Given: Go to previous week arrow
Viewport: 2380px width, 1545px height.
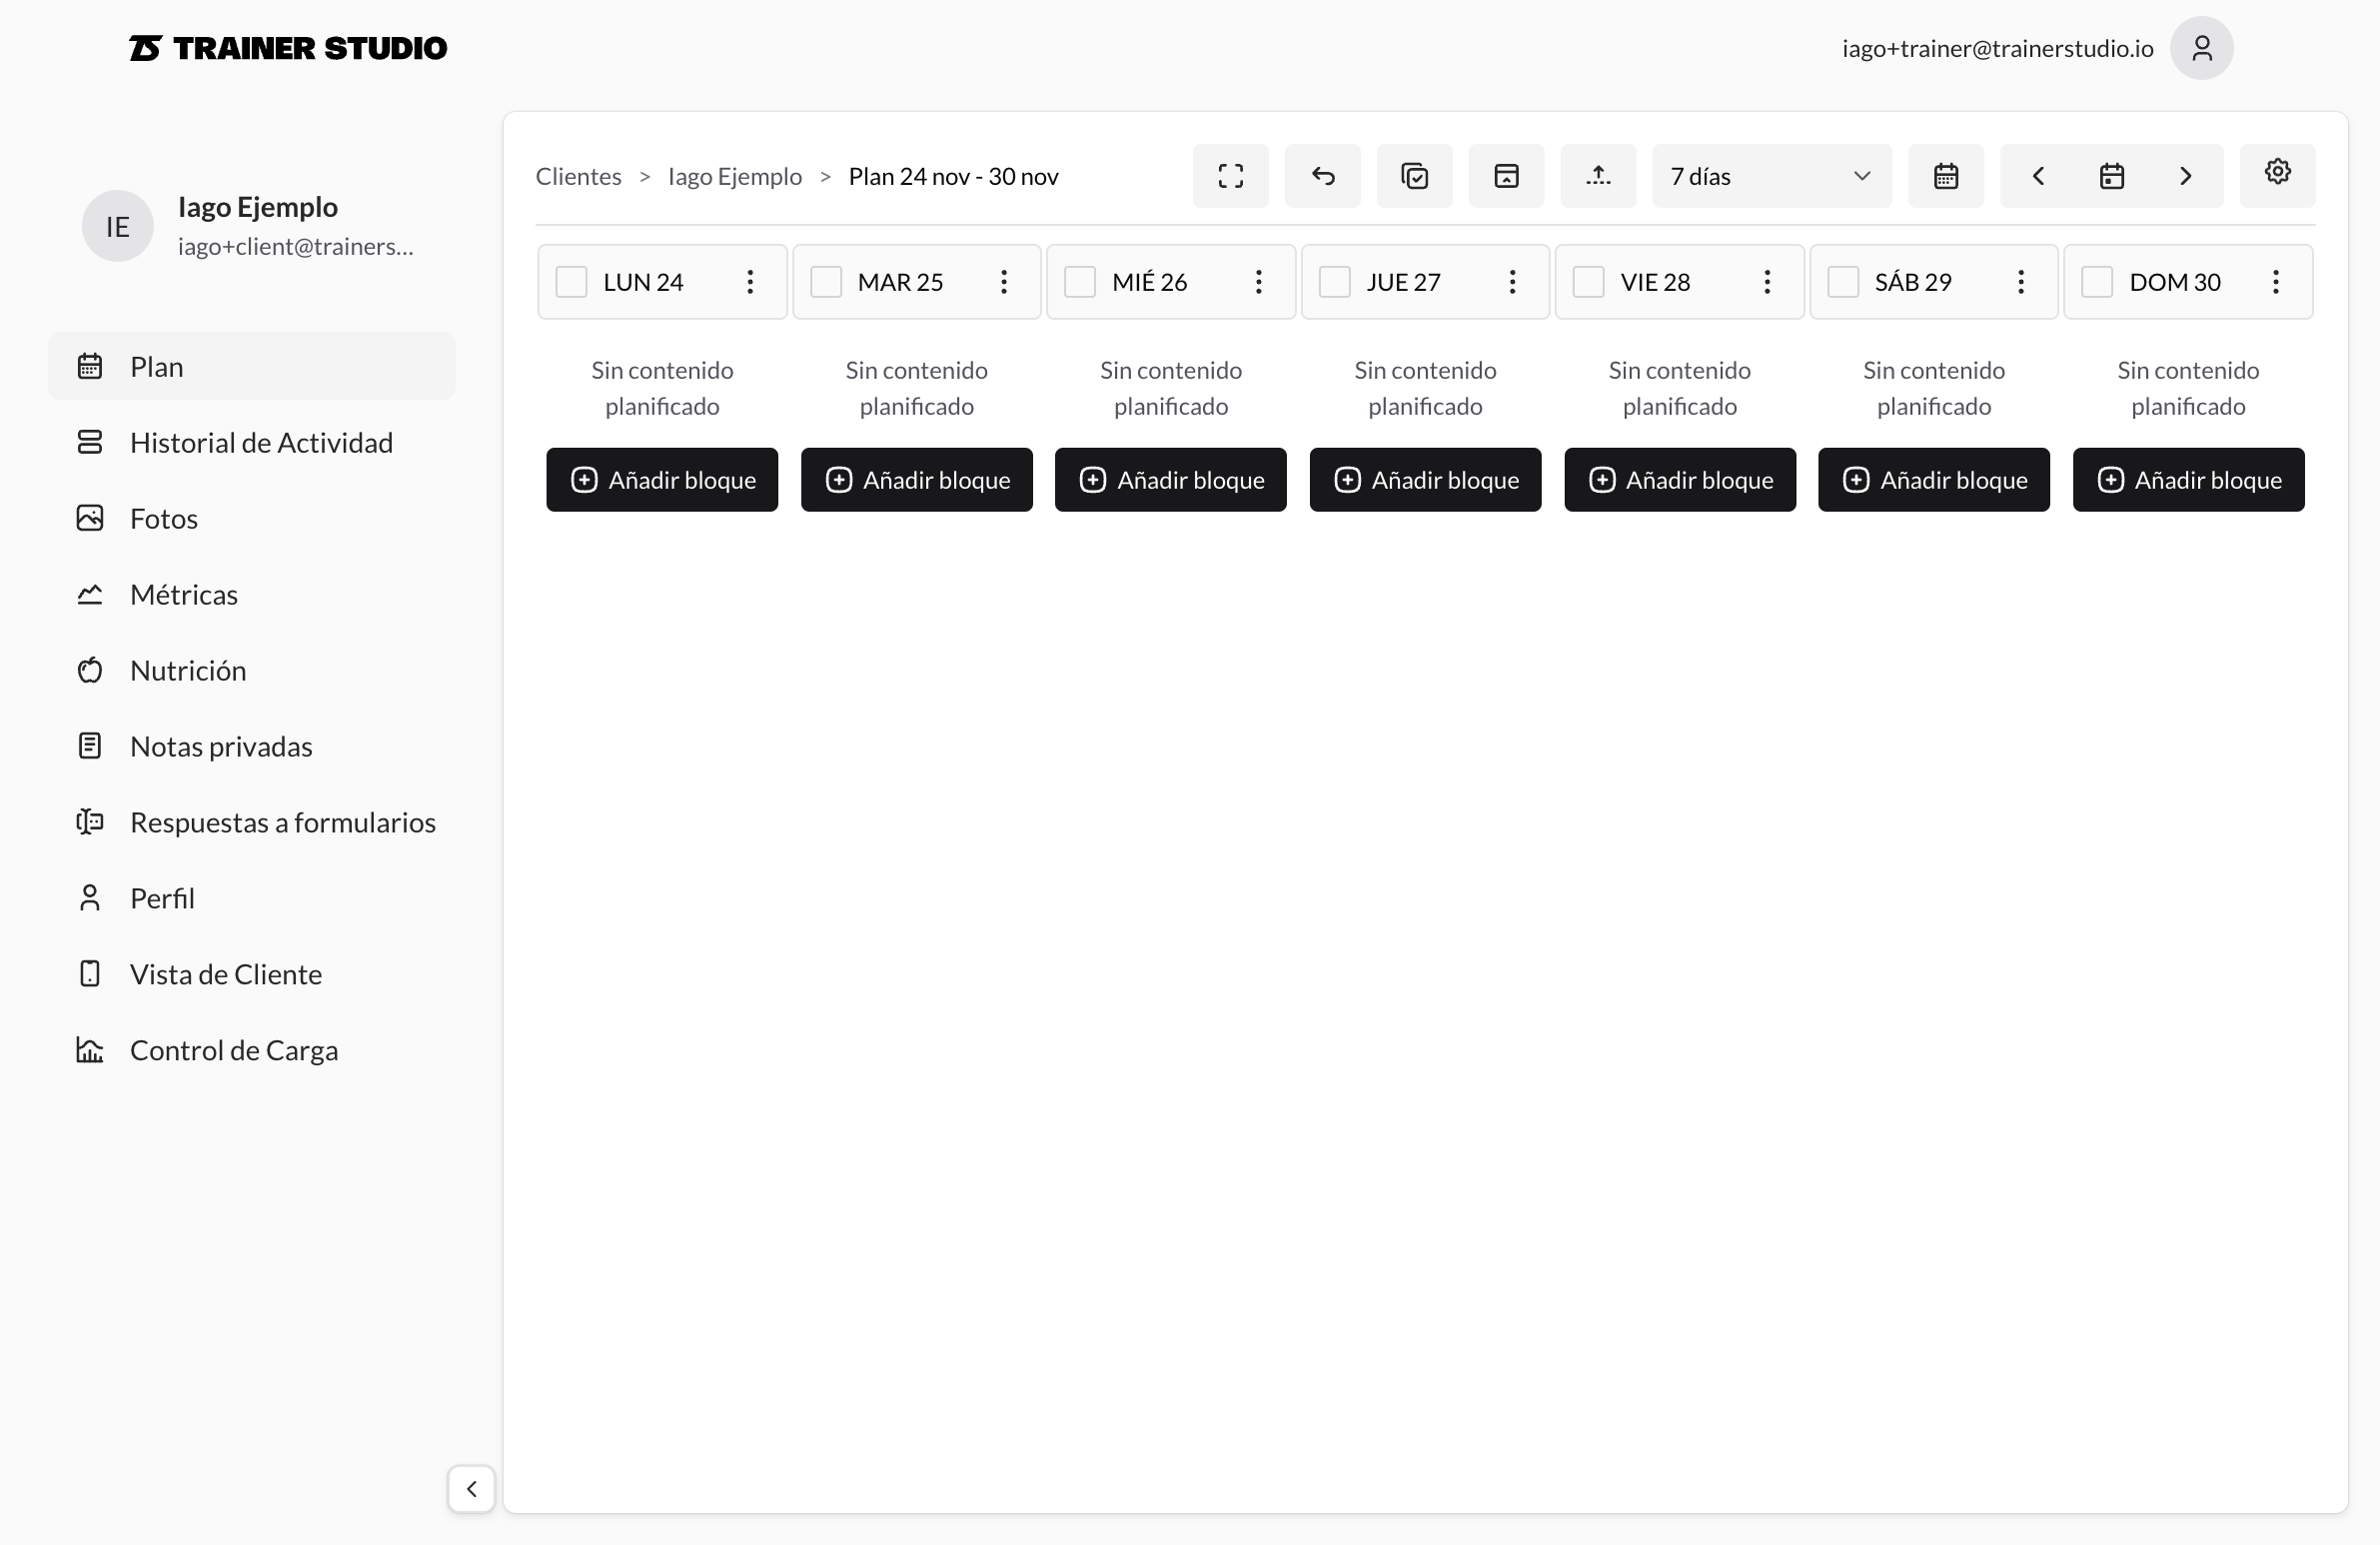Looking at the screenshot, I should (x=2038, y=176).
